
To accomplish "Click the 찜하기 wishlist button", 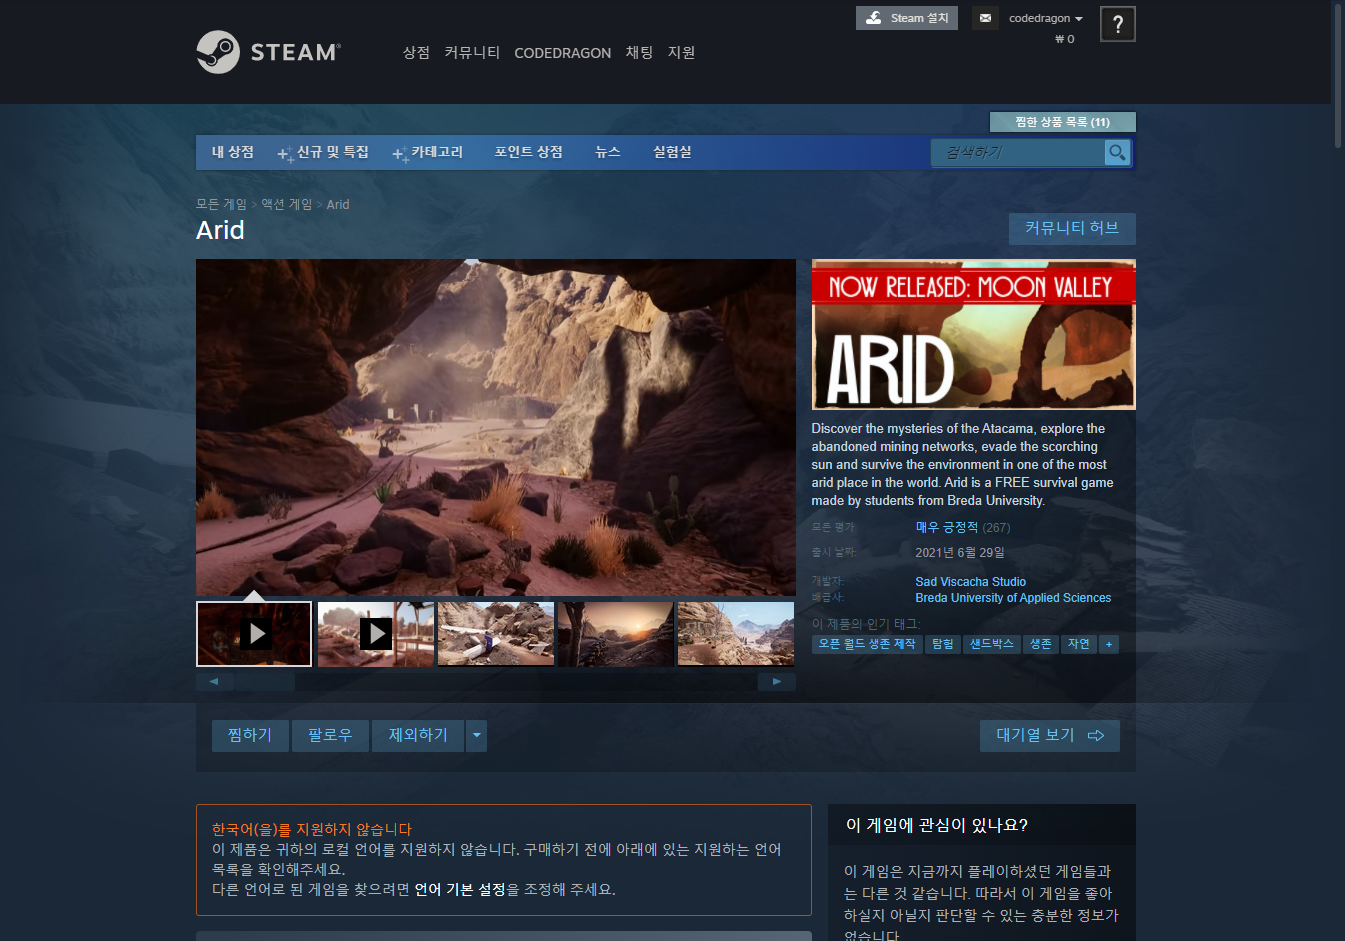I will [x=250, y=735].
